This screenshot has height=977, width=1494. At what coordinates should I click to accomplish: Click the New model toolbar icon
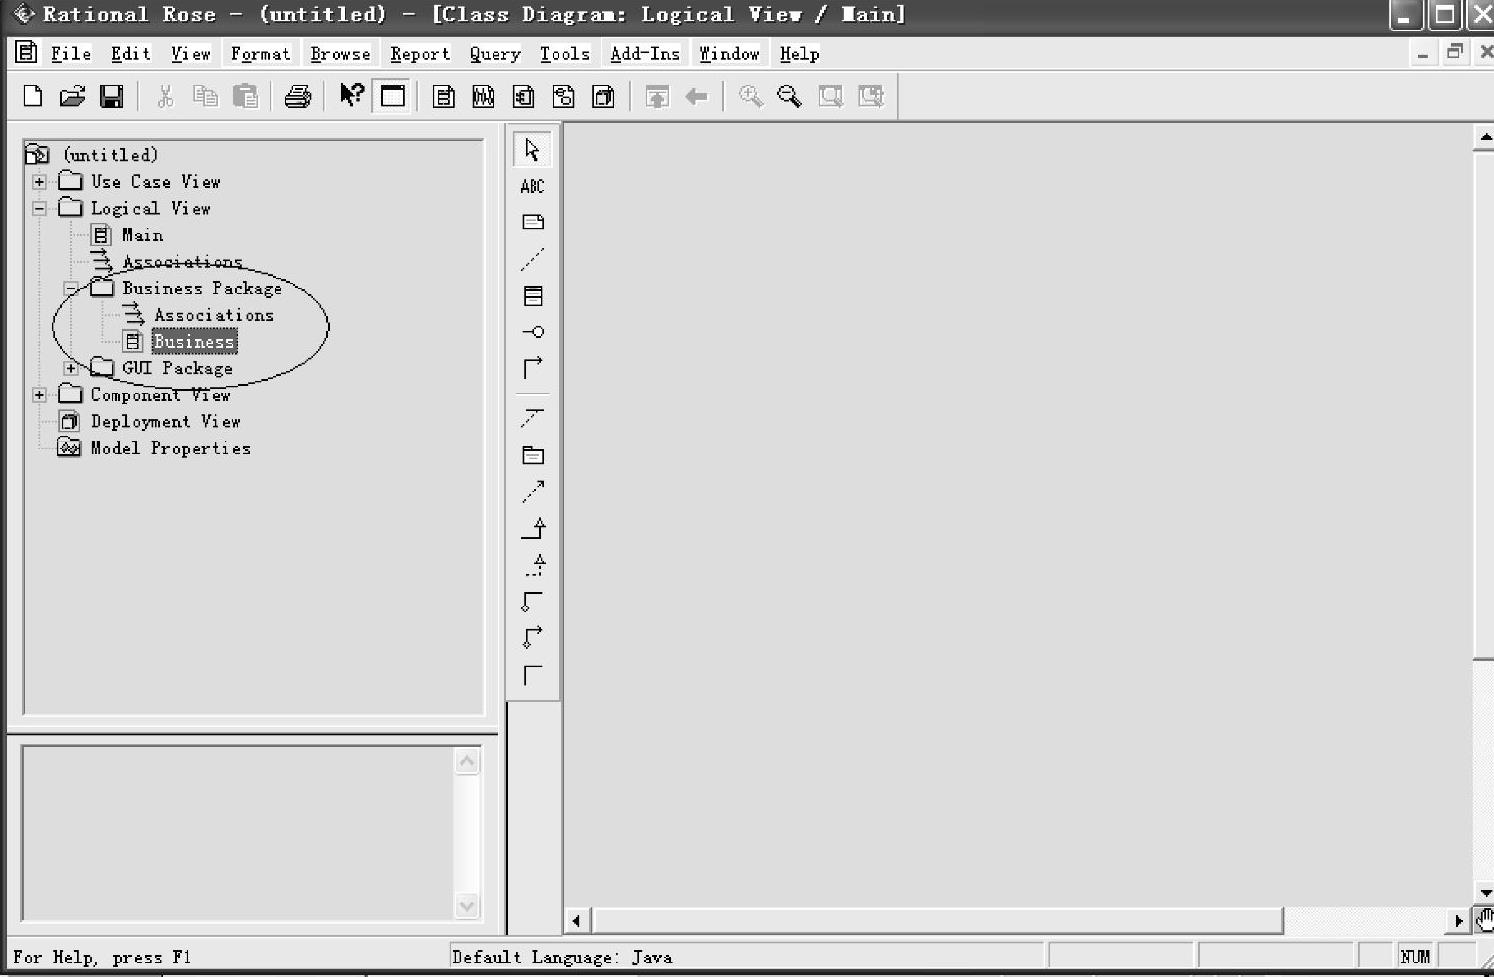pos(33,96)
